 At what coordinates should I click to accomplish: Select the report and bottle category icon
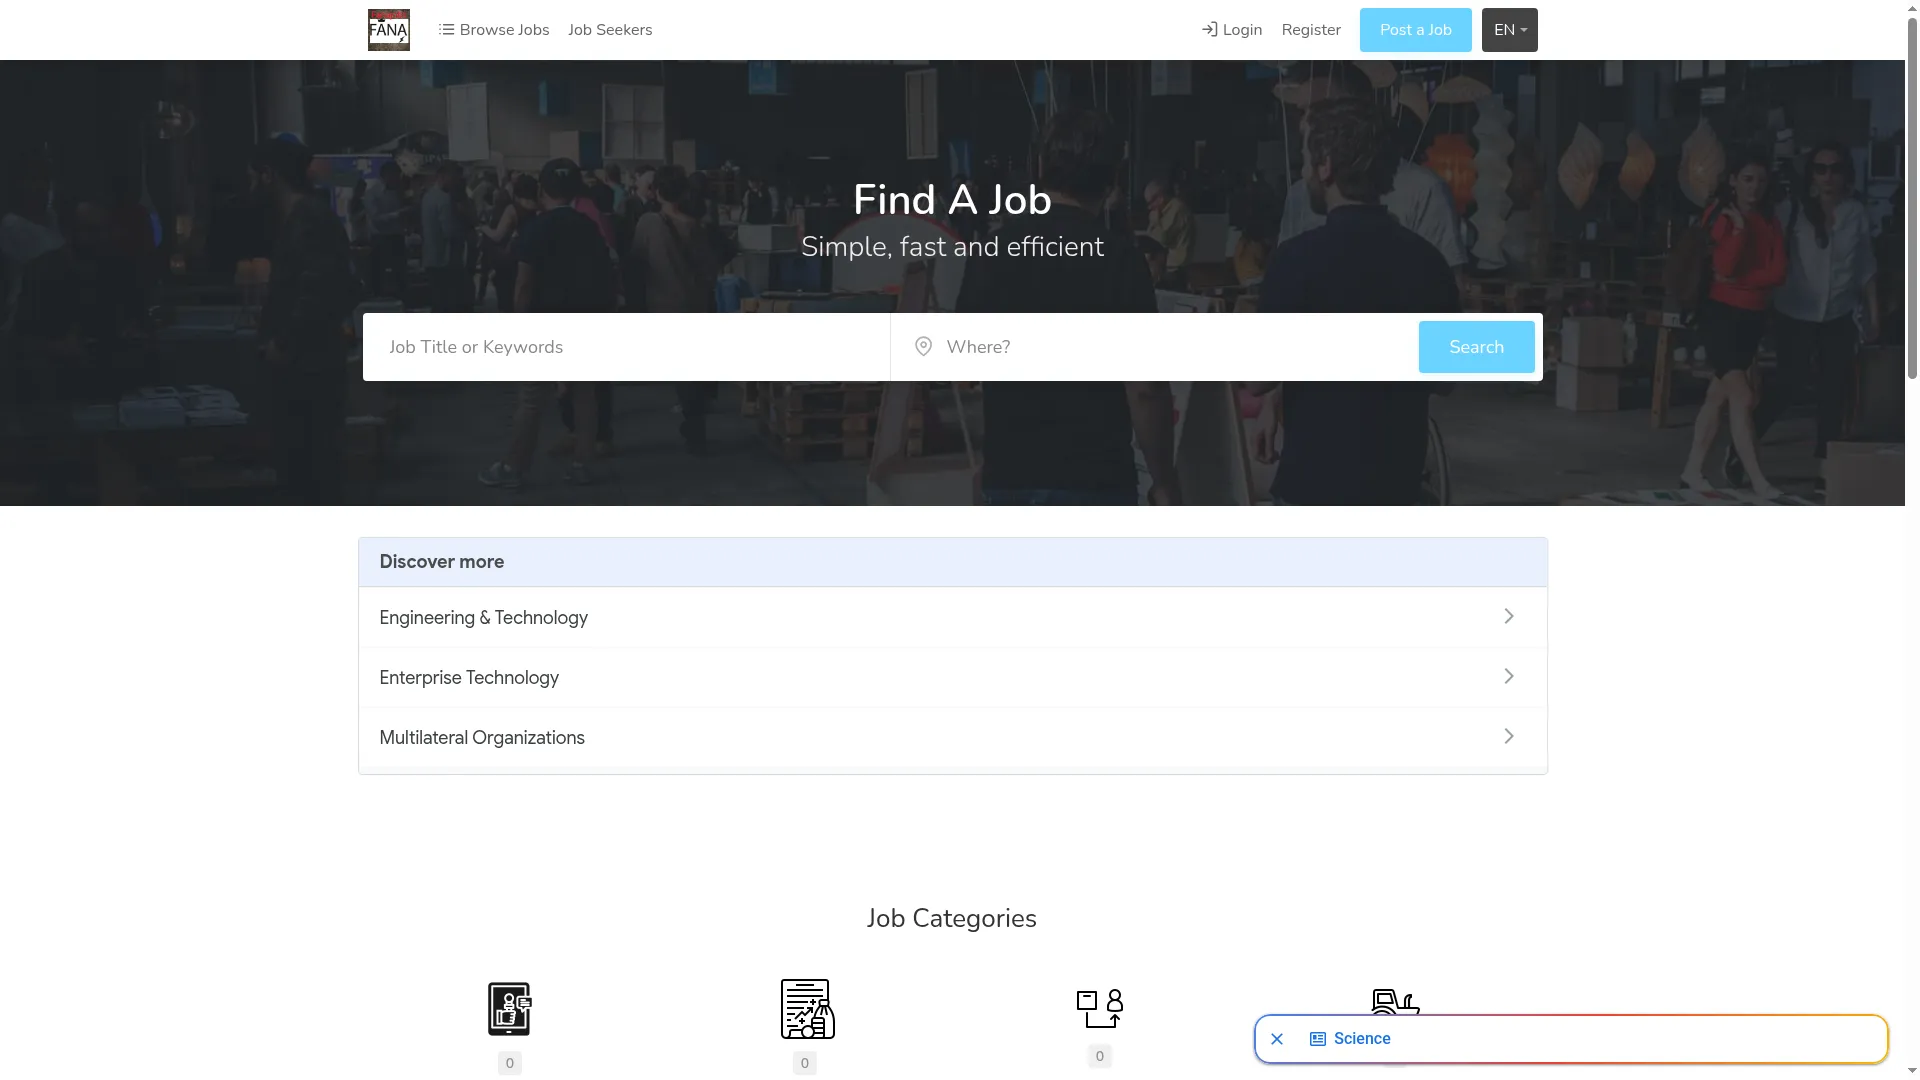808,1008
